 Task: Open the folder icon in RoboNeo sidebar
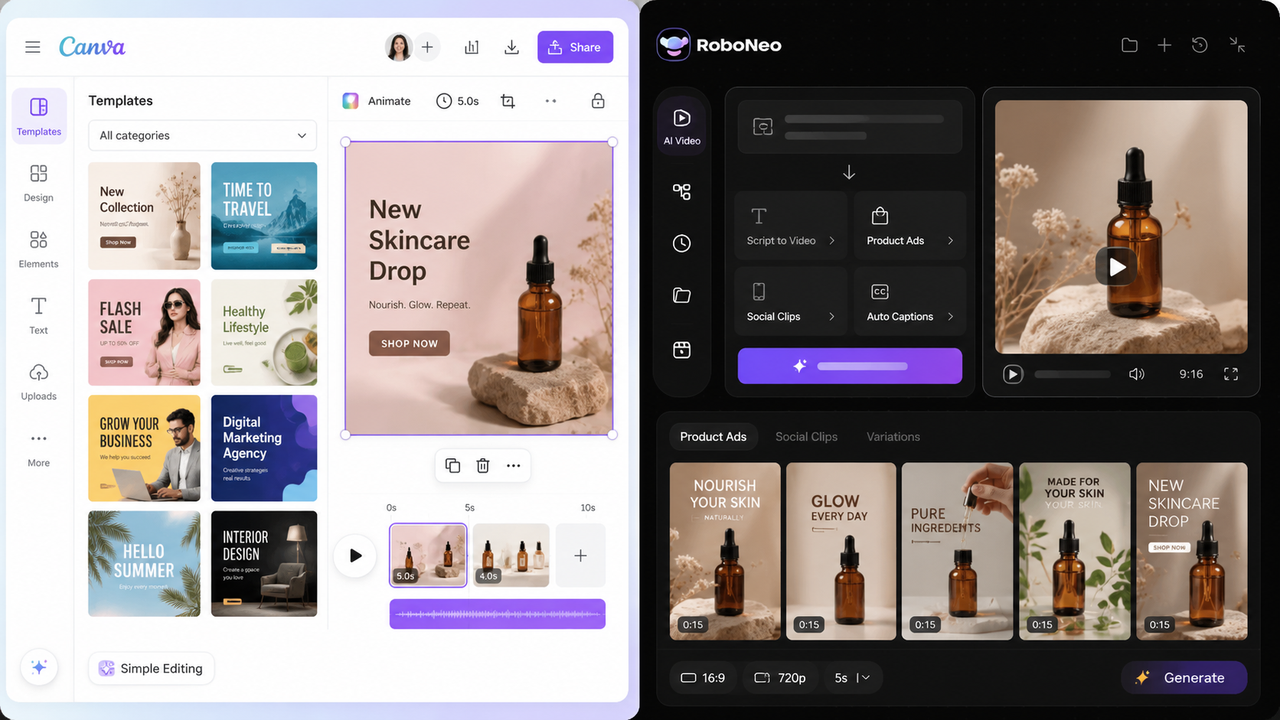pyautogui.click(x=682, y=295)
